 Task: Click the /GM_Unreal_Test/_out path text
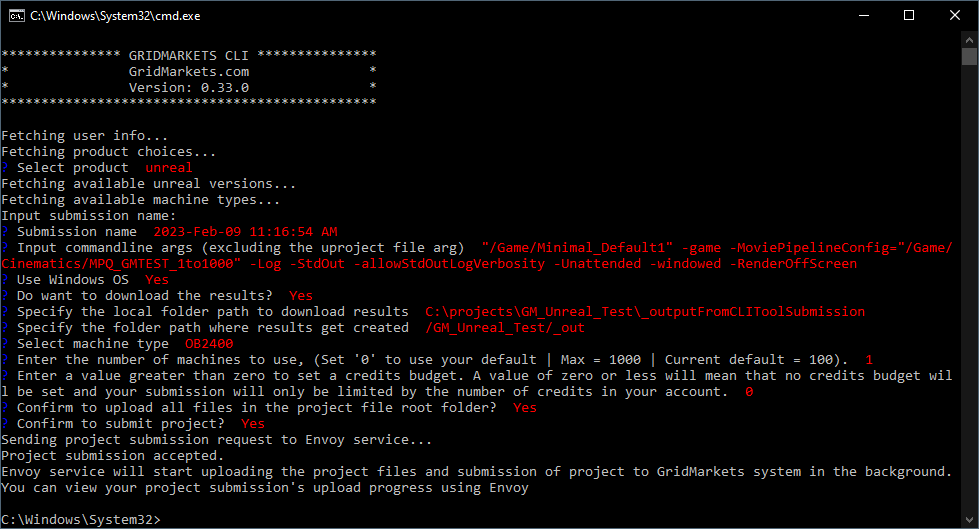pyautogui.click(x=505, y=328)
